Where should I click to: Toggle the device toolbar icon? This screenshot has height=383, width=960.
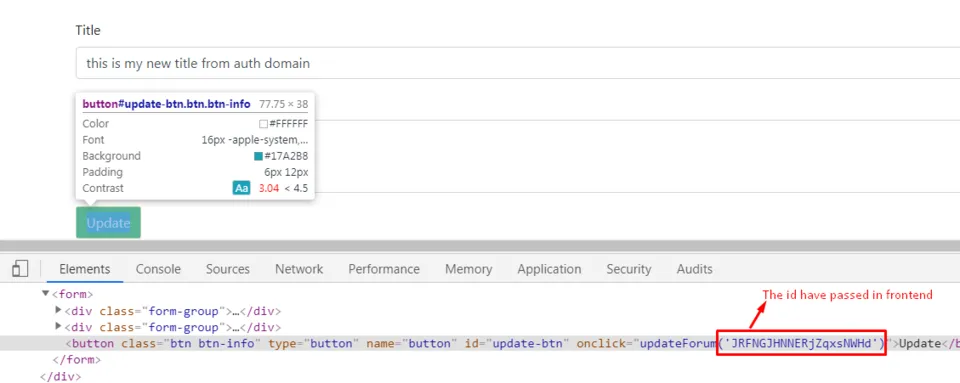[x=20, y=269]
